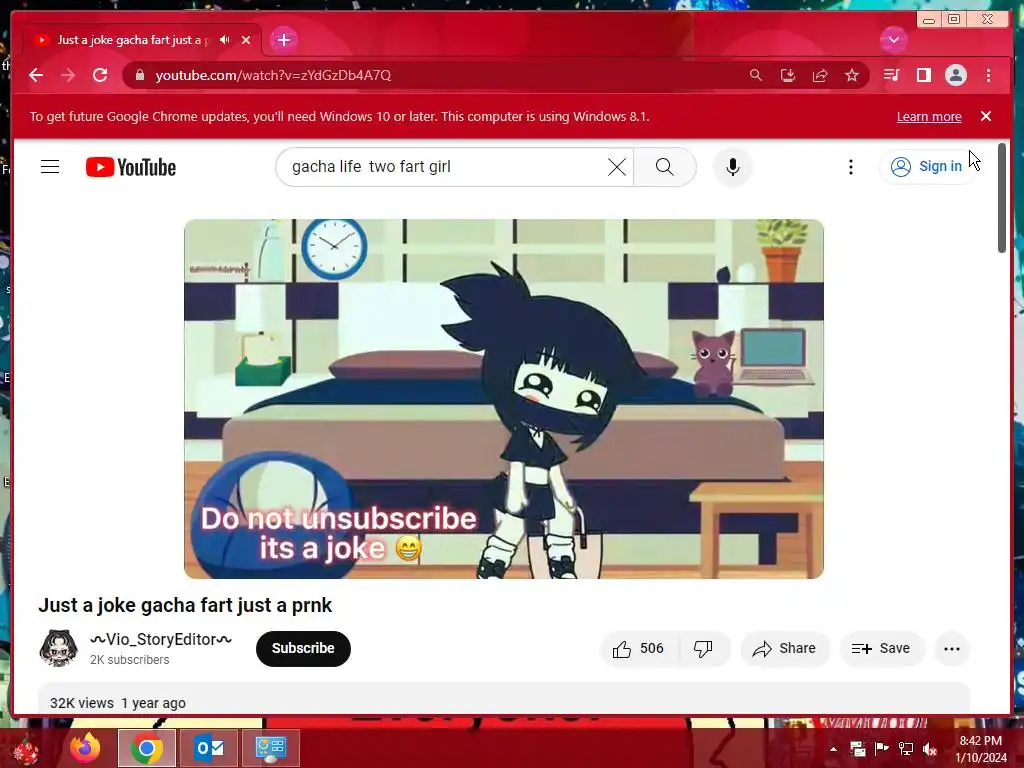Open Outlook from the taskbar

click(x=209, y=748)
